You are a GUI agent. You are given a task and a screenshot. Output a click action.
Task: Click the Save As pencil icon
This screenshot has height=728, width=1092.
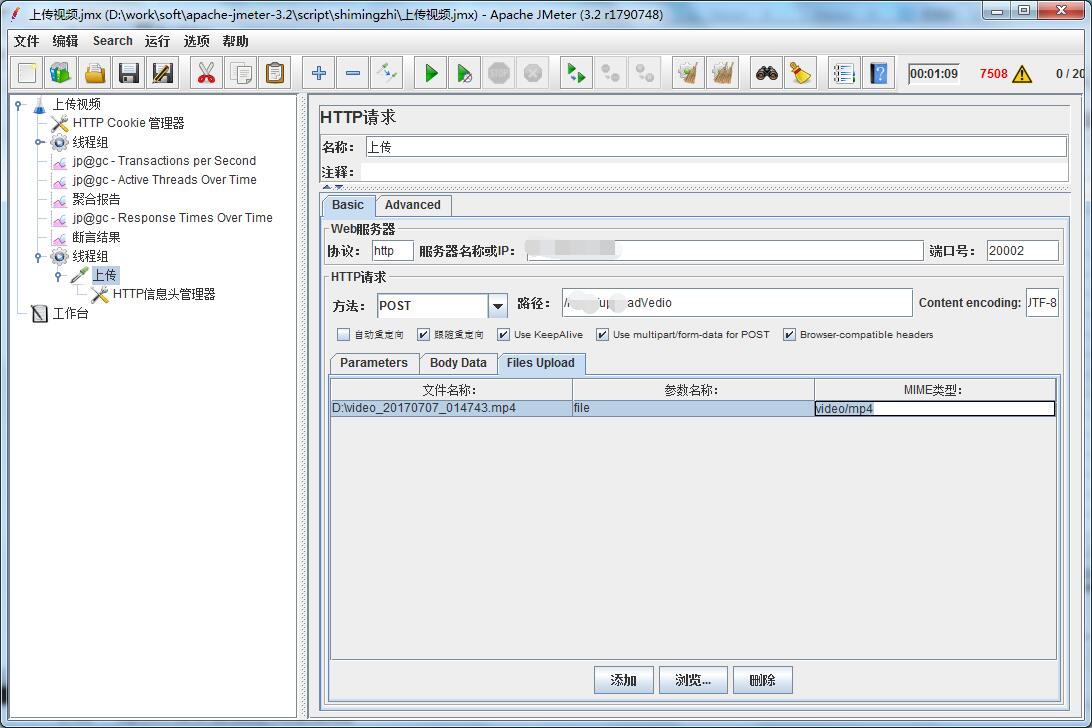[x=162, y=73]
